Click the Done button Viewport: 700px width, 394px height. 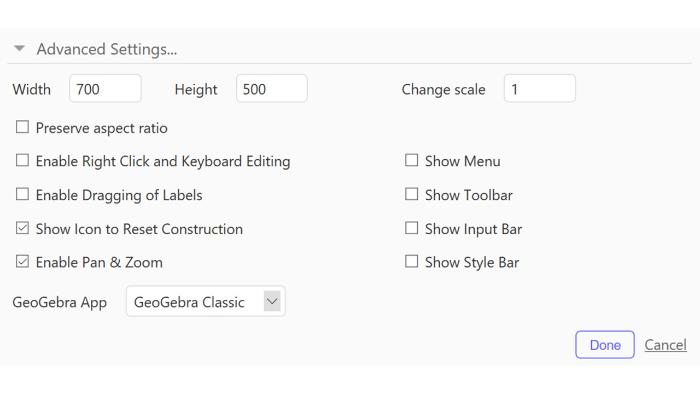[x=605, y=344]
